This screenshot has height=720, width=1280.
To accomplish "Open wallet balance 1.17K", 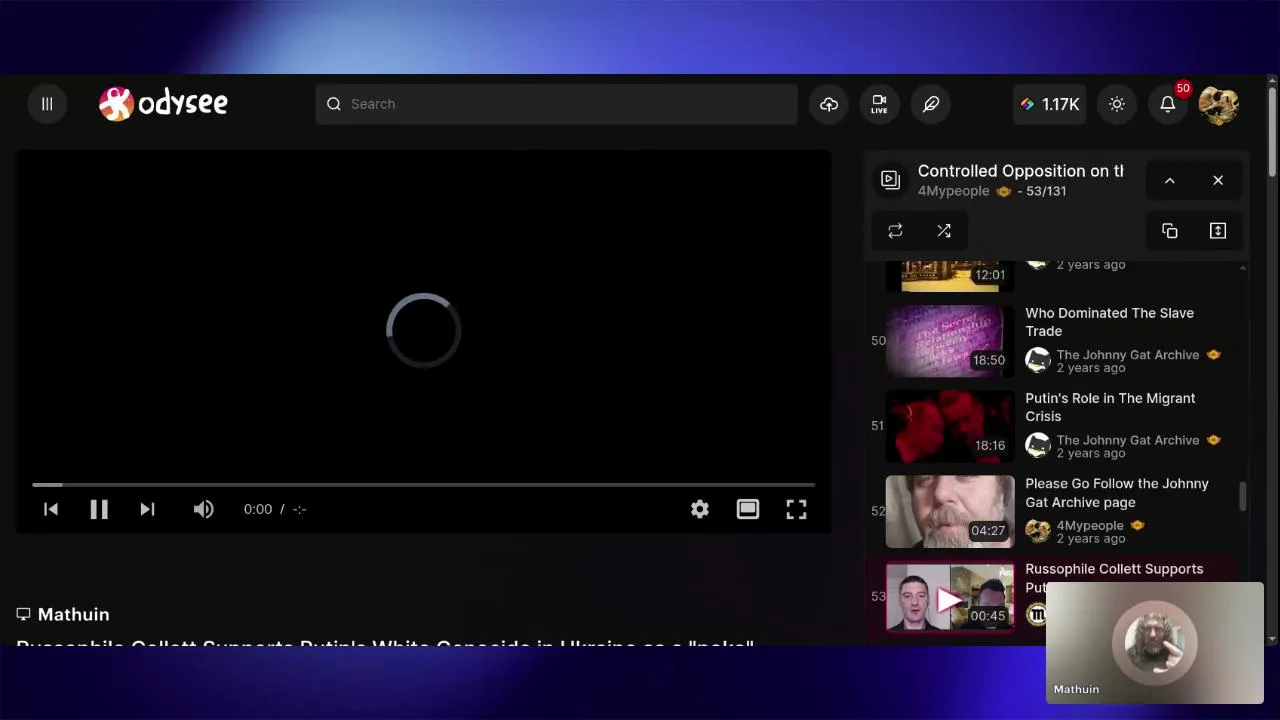I will [1049, 104].
